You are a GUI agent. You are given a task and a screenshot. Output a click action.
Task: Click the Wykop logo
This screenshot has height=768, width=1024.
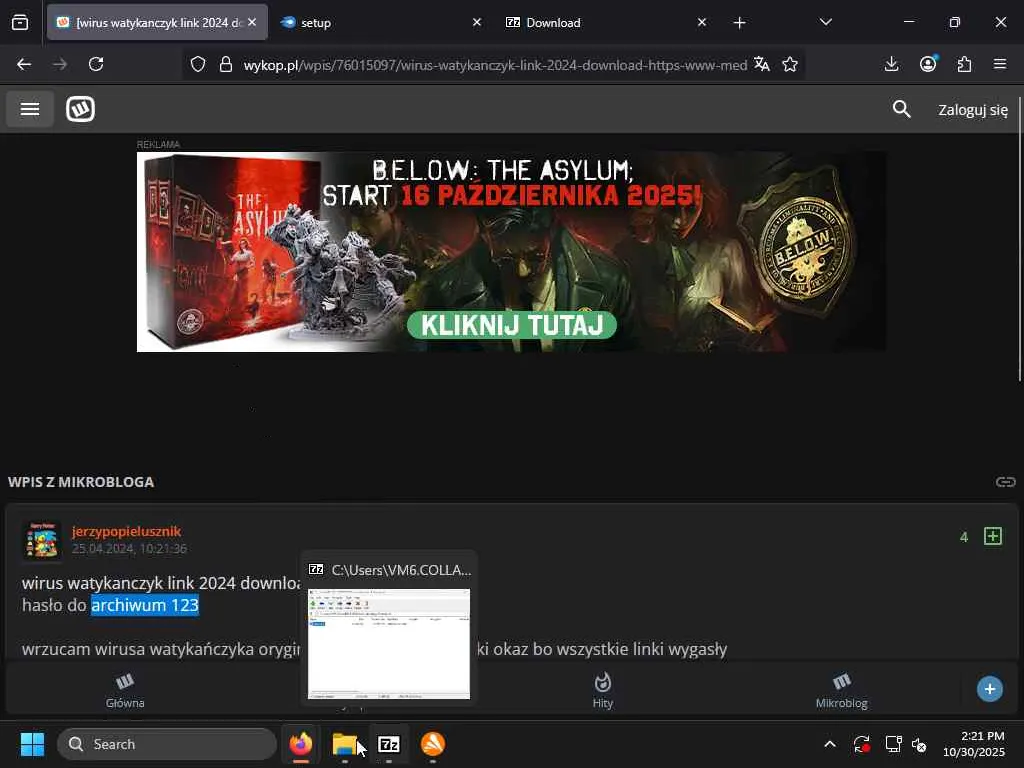pos(80,109)
